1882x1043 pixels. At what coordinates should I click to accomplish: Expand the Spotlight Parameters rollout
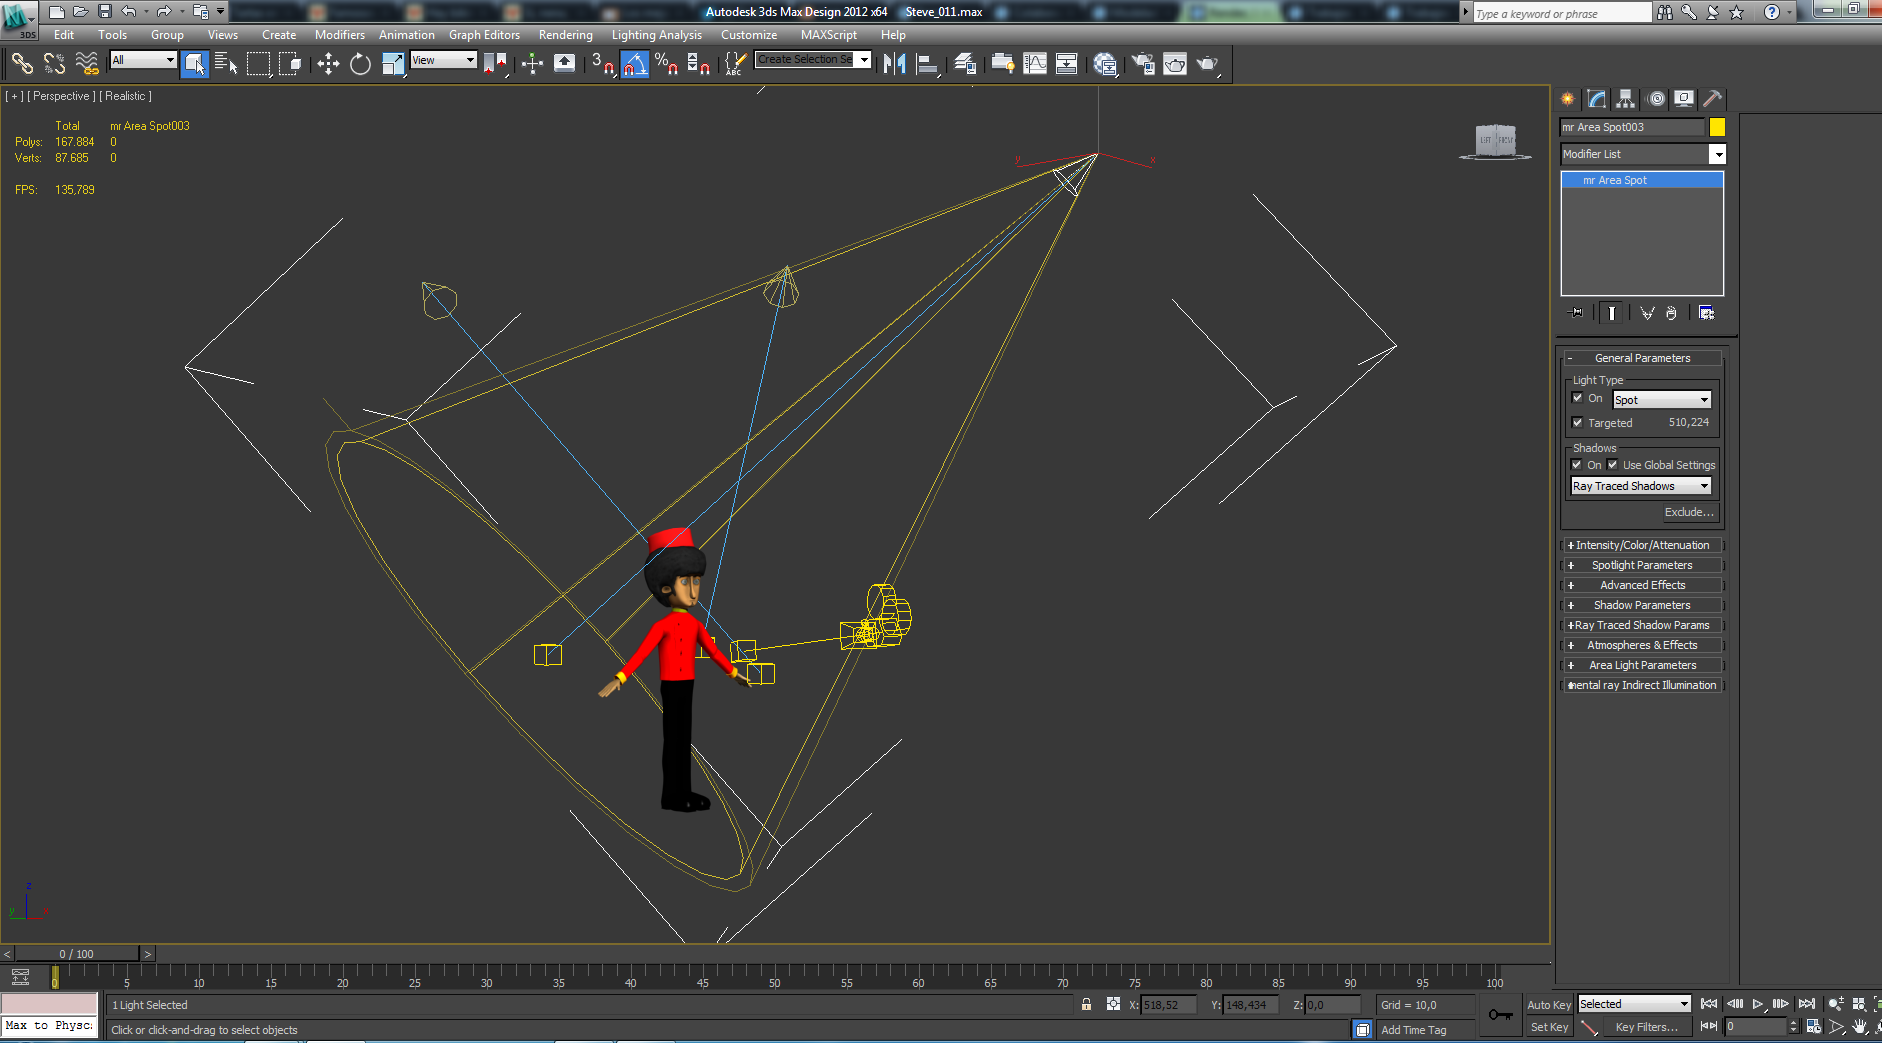tap(1642, 565)
